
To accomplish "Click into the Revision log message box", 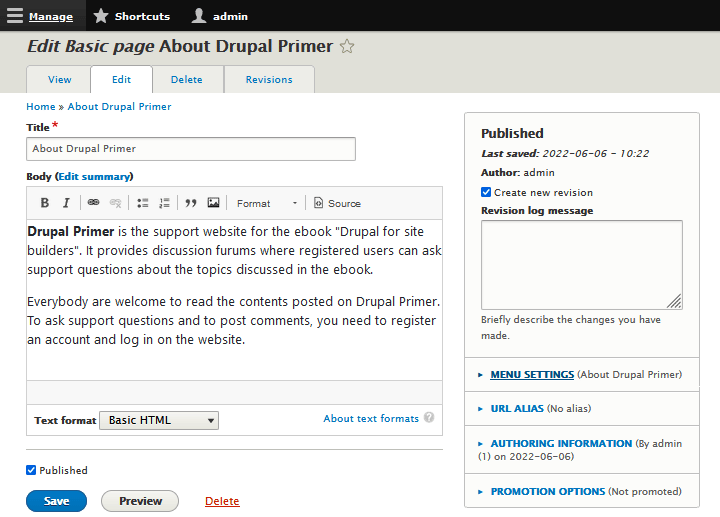I will click(581, 264).
